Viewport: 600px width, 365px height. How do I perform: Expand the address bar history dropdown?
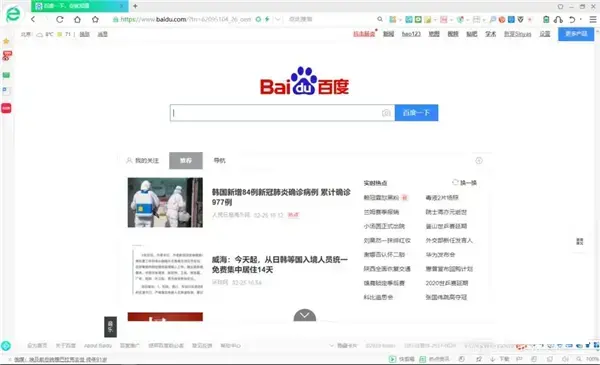coord(278,19)
